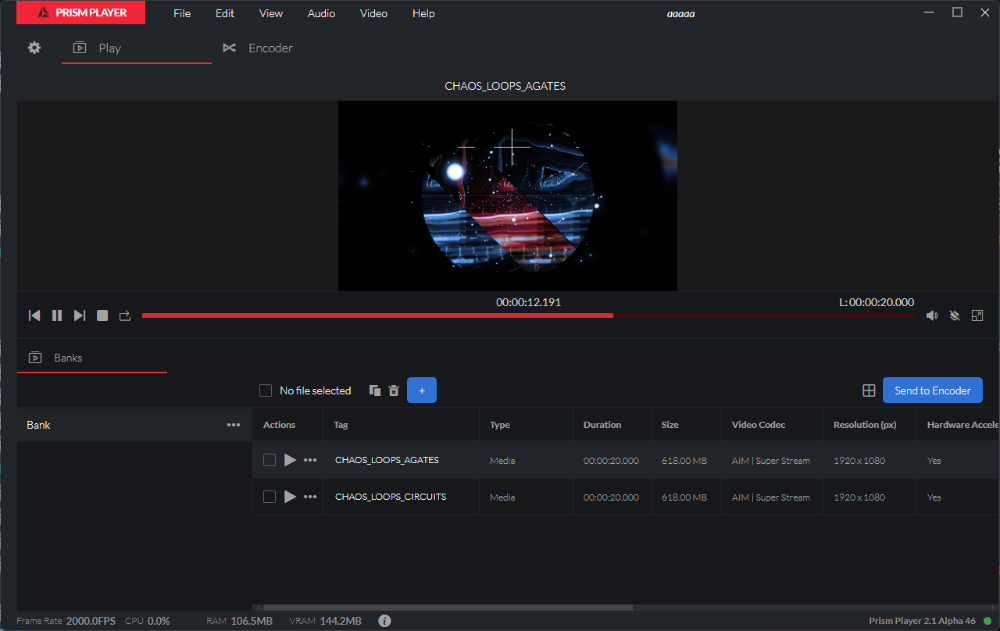This screenshot has height=631, width=1000.
Task: Click the CHAOS_LOOPS_AGATES title above preview
Action: click(x=505, y=86)
